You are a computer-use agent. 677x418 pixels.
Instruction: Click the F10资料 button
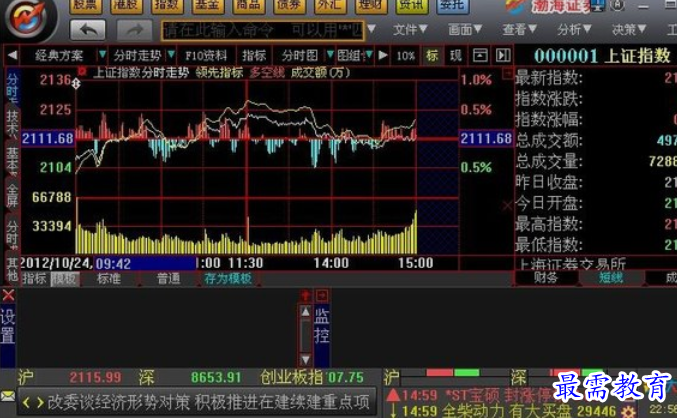point(206,56)
